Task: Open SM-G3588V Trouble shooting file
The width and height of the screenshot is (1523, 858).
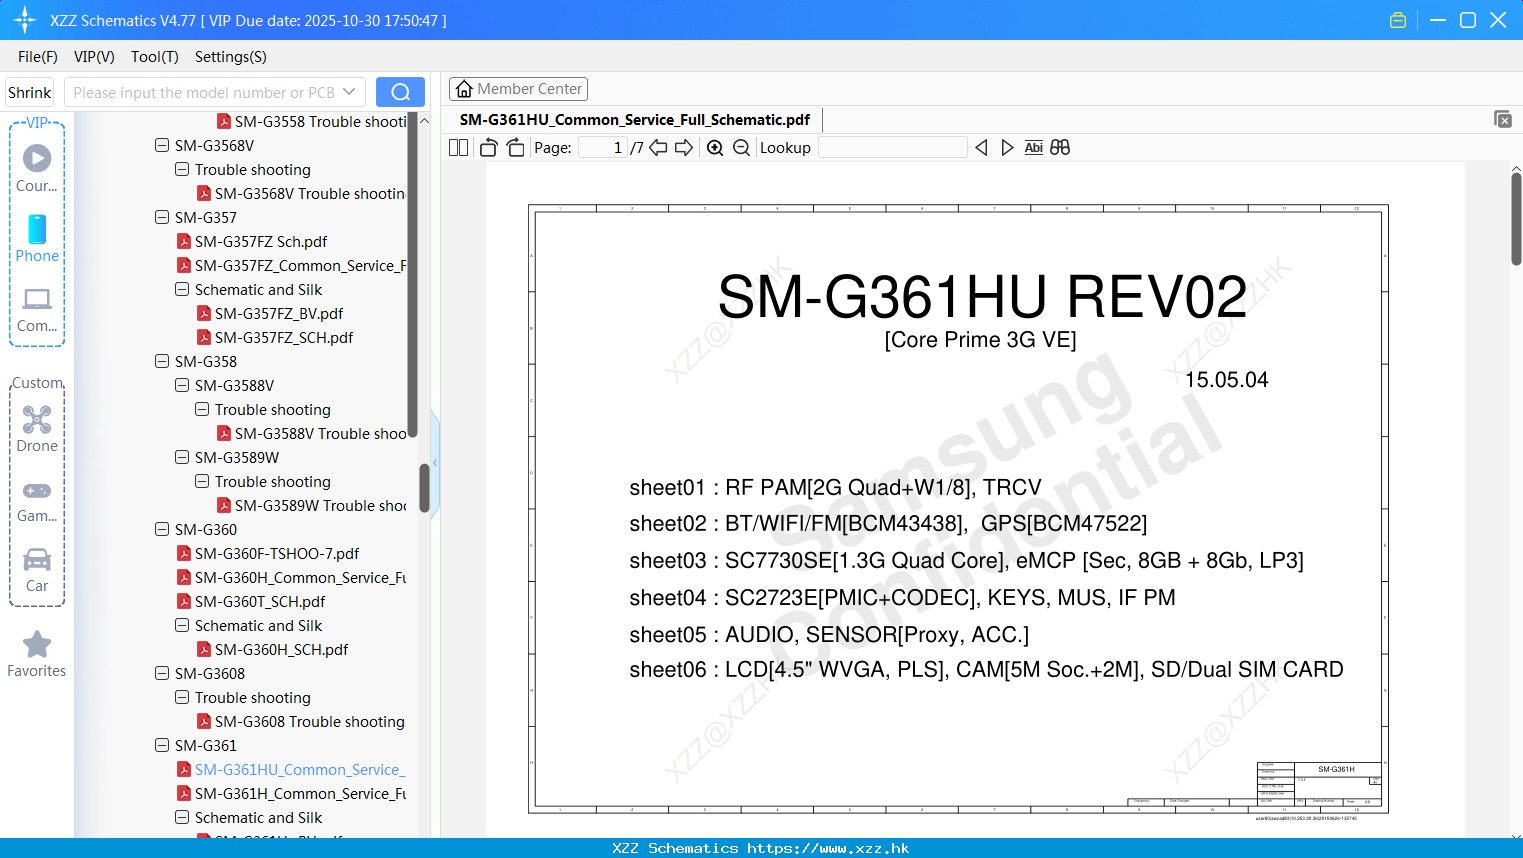Action: (x=311, y=433)
